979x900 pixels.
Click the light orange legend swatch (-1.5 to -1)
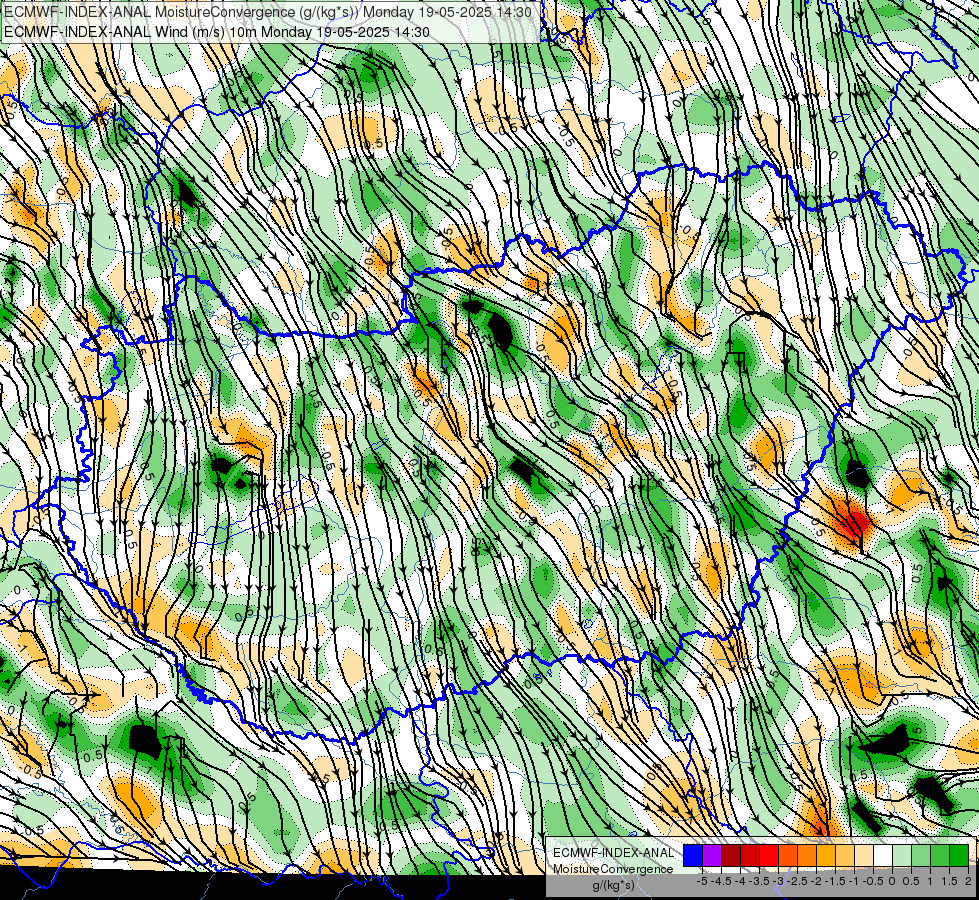coord(845,856)
